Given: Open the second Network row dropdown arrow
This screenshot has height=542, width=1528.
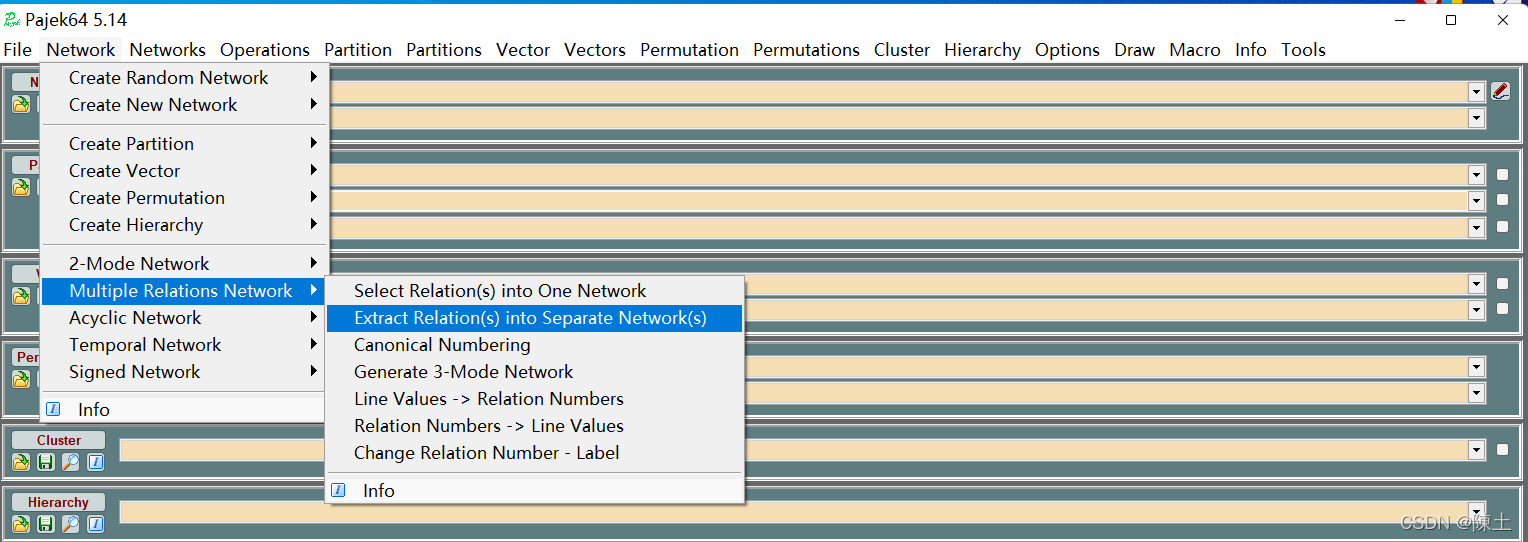Looking at the screenshot, I should coord(1477,118).
